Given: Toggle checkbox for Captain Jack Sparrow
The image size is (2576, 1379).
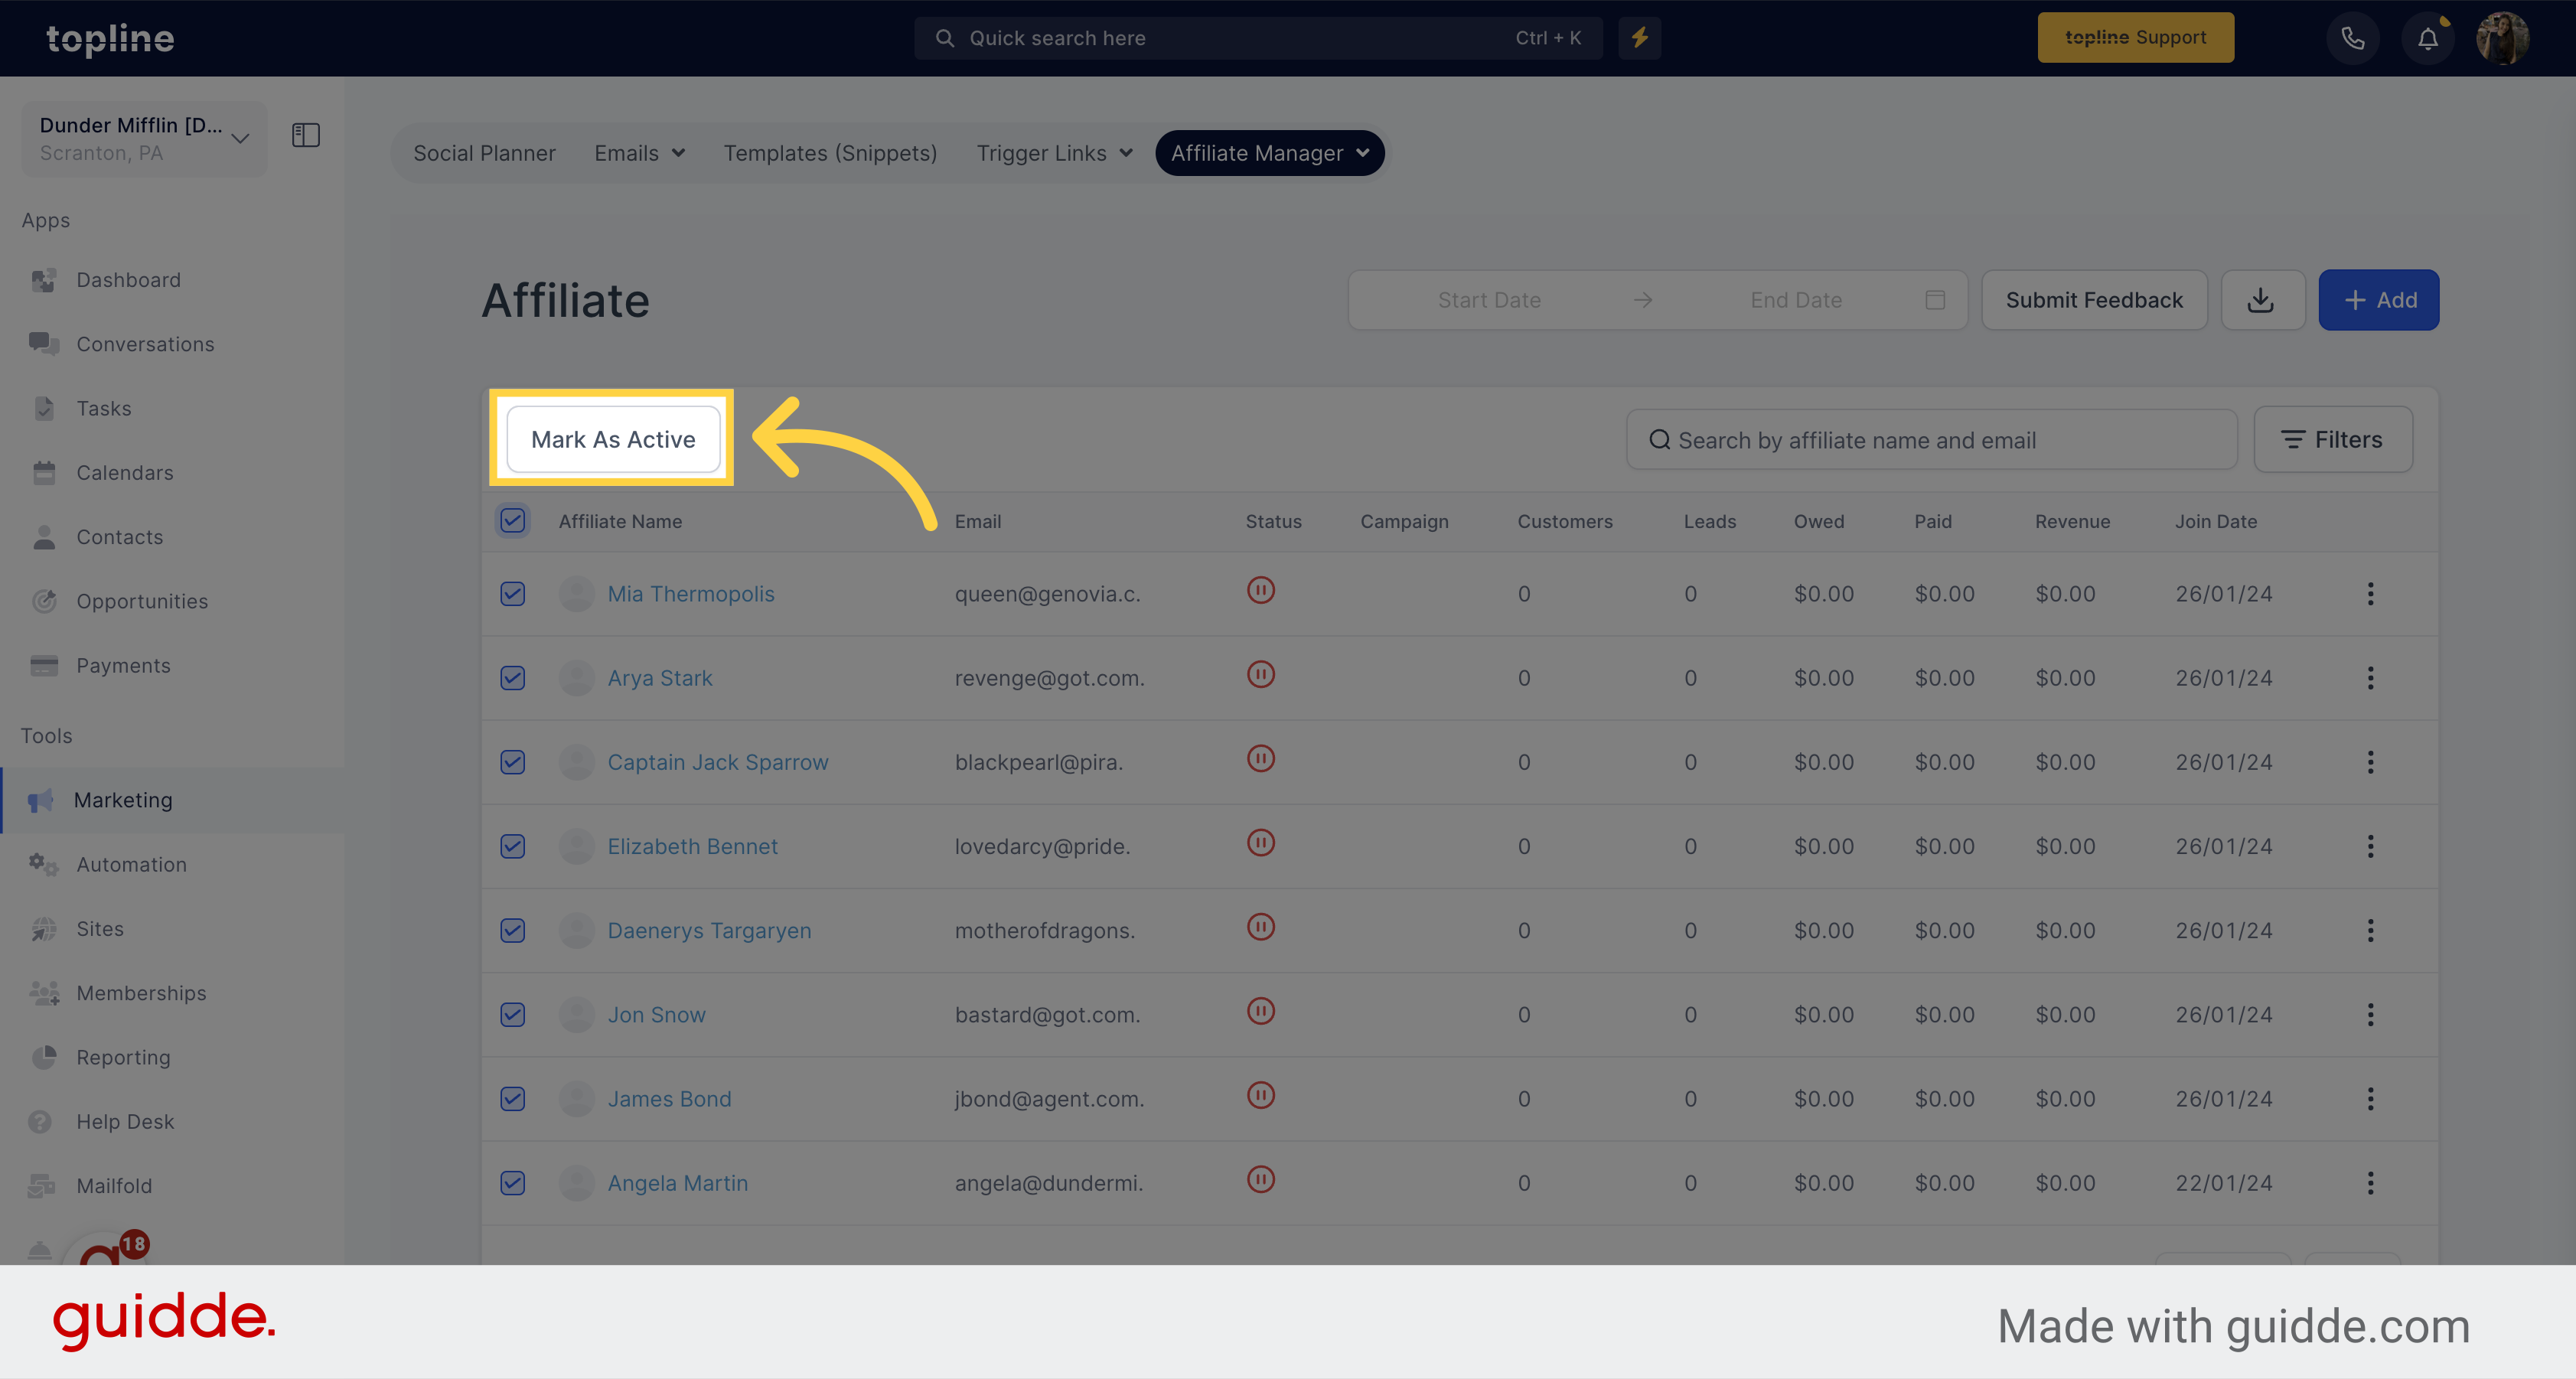Looking at the screenshot, I should point(513,760).
